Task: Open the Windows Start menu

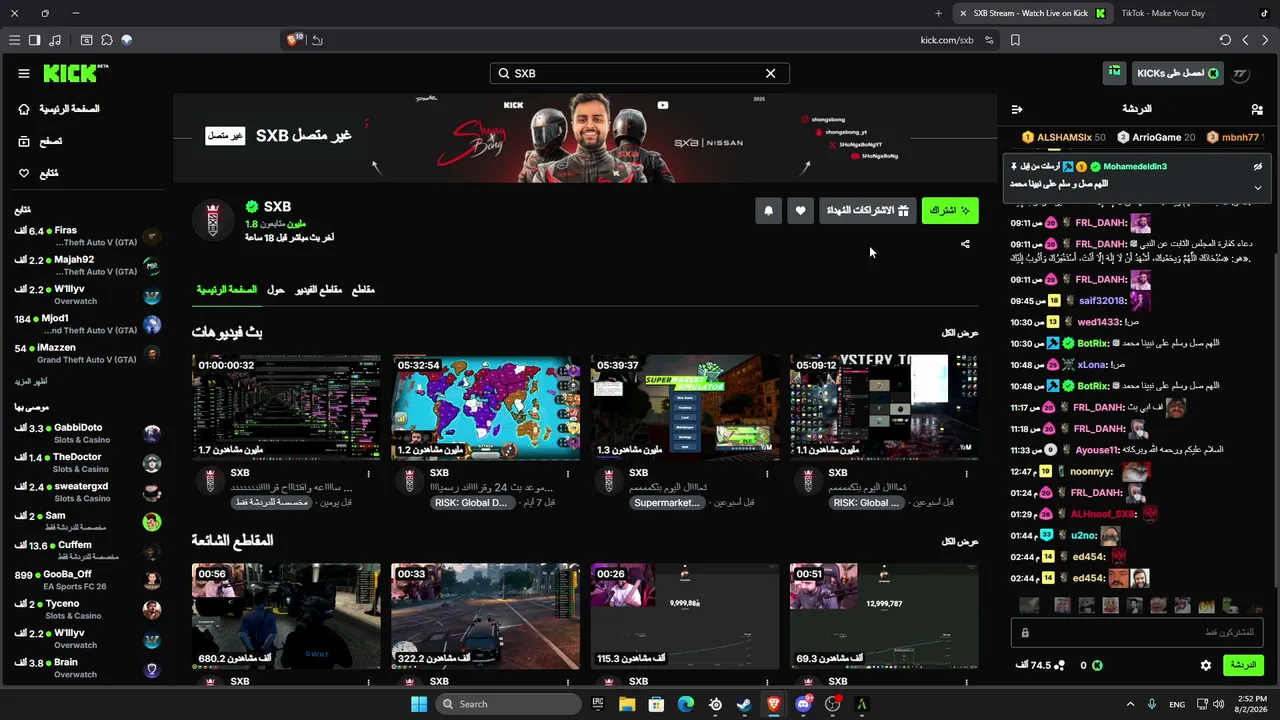Action: tap(419, 704)
